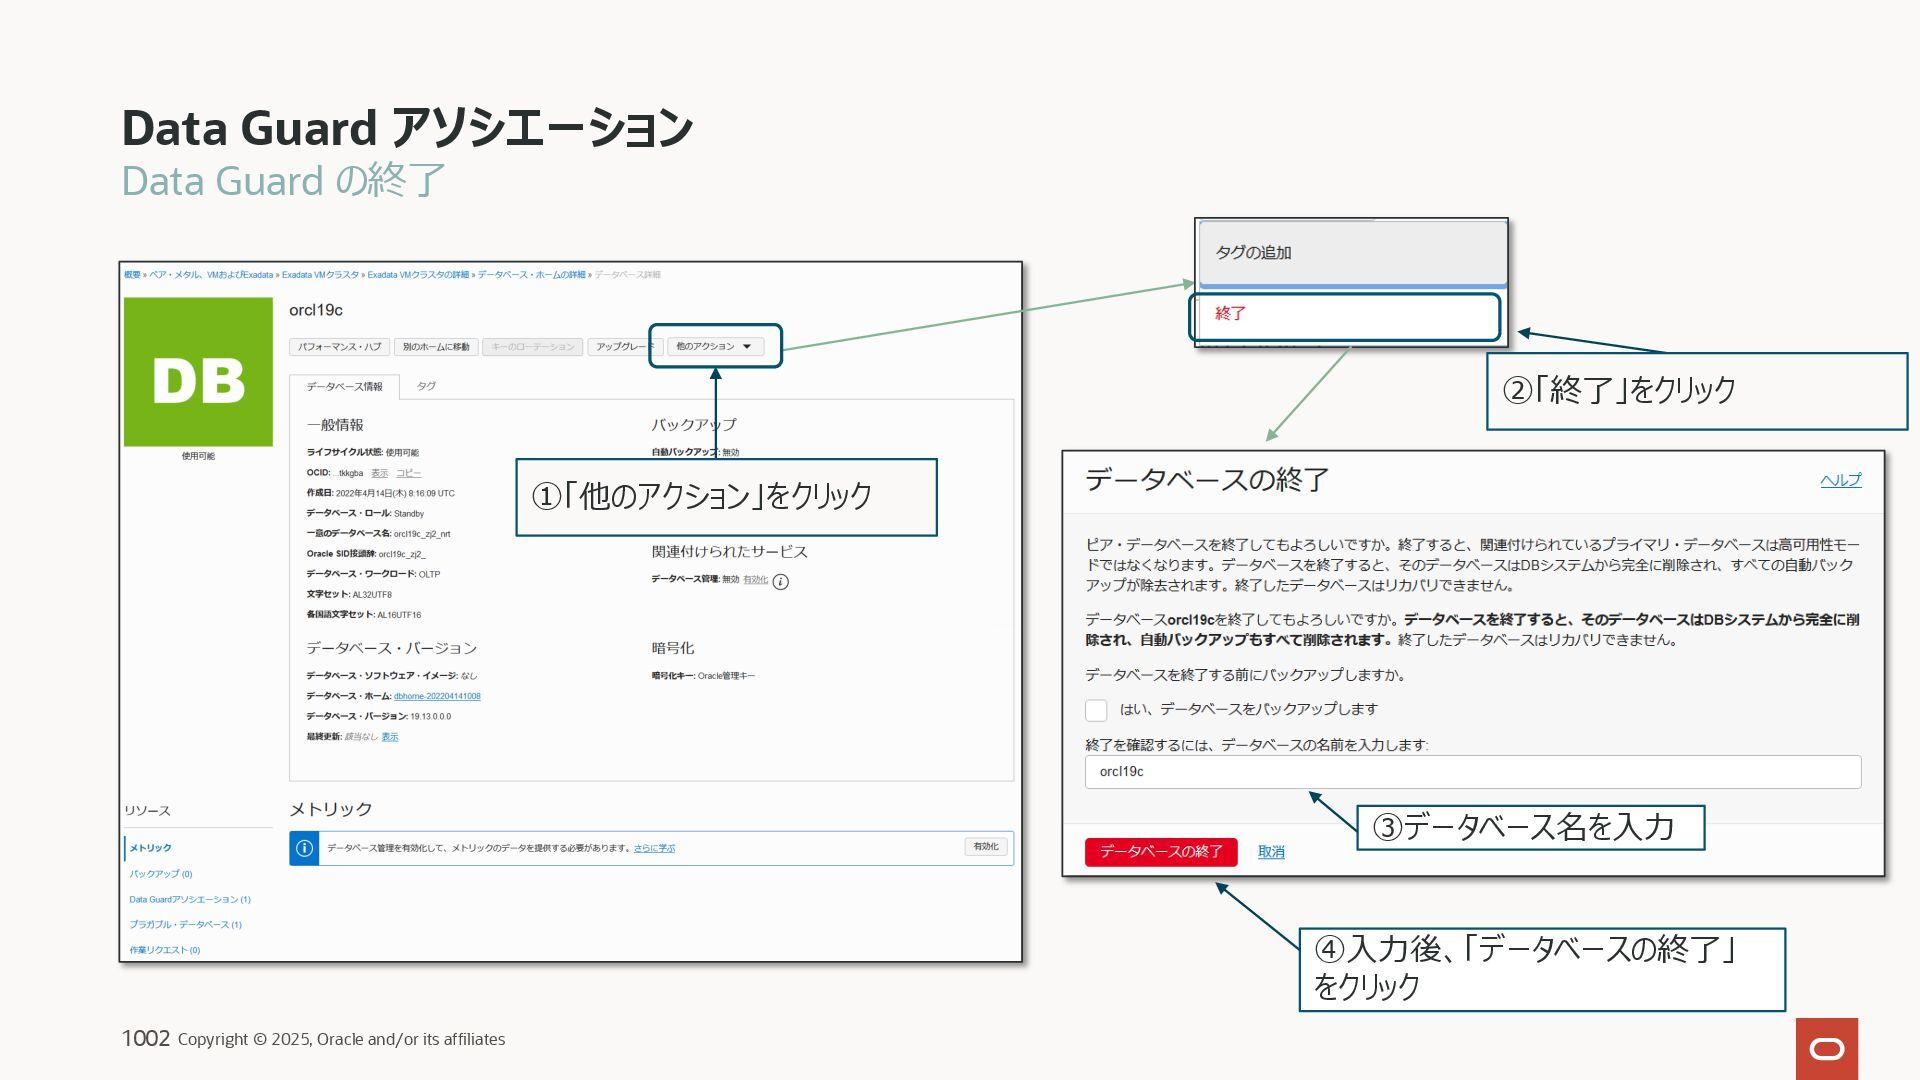Open the dbhome-202204141008 link

pos(437,696)
